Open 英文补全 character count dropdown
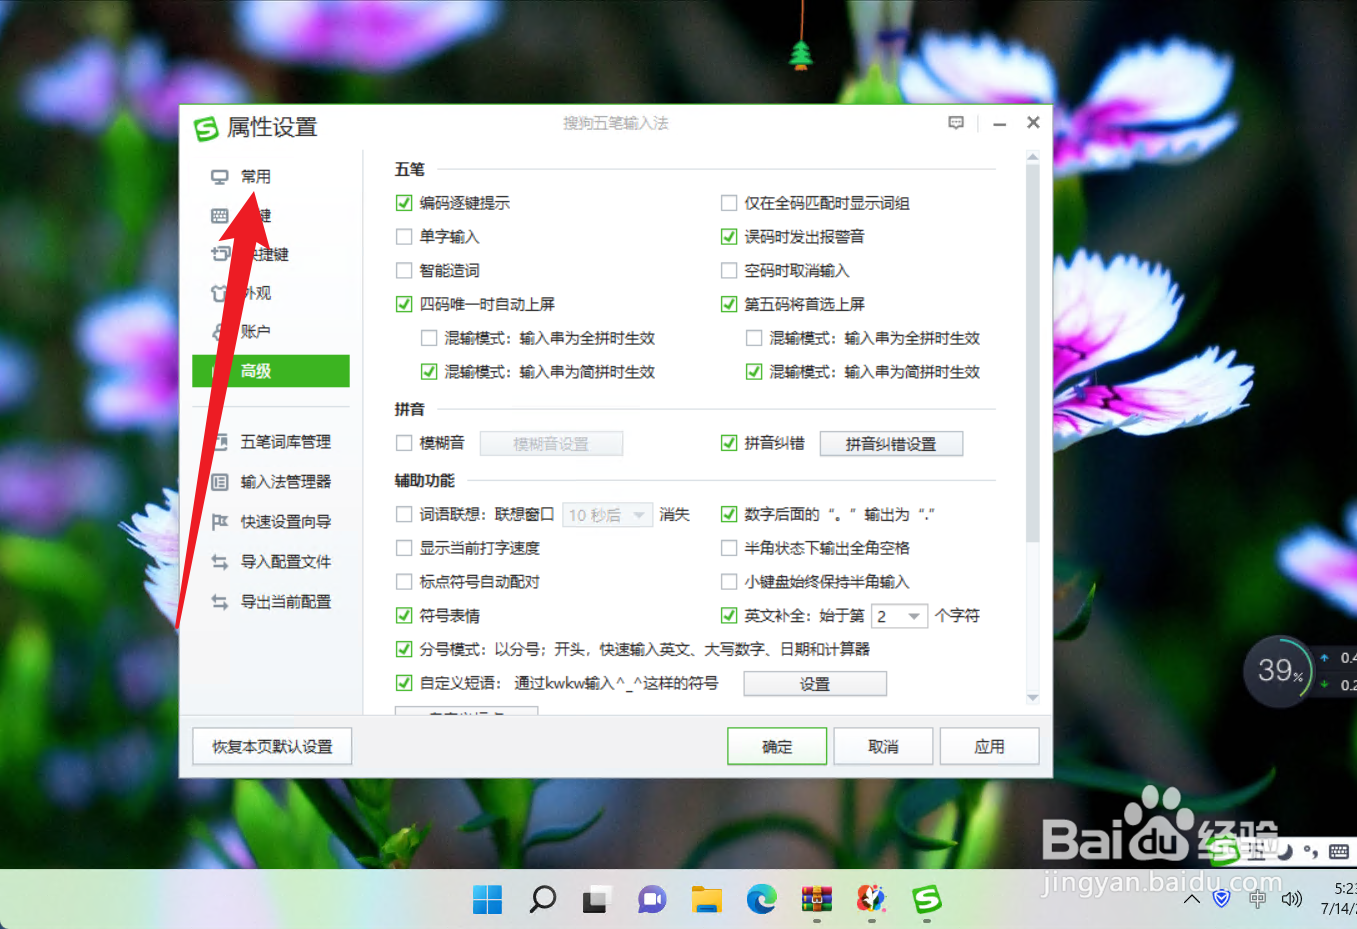 click(900, 616)
